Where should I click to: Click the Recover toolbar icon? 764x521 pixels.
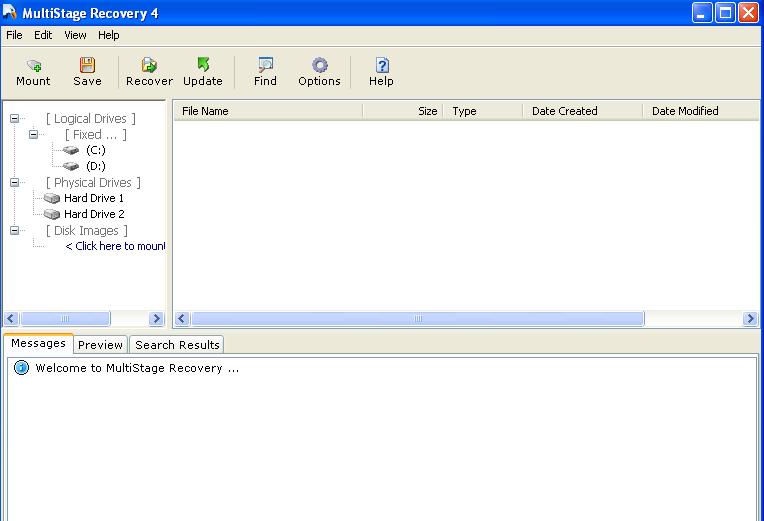(149, 65)
